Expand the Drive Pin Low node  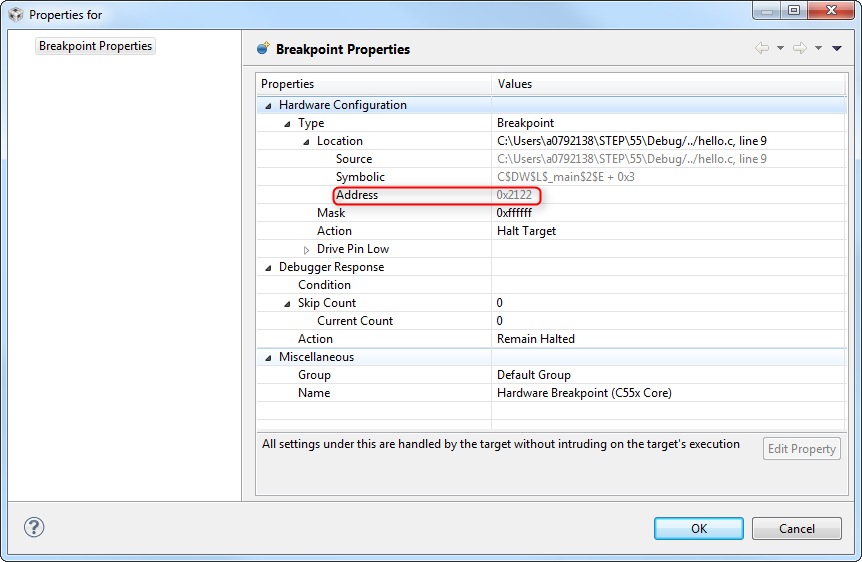306,249
